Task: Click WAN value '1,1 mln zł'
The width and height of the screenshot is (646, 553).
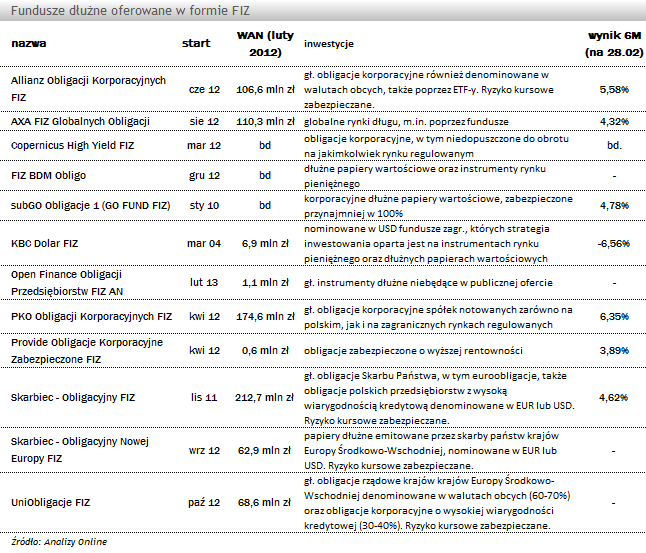Action: click(265, 283)
